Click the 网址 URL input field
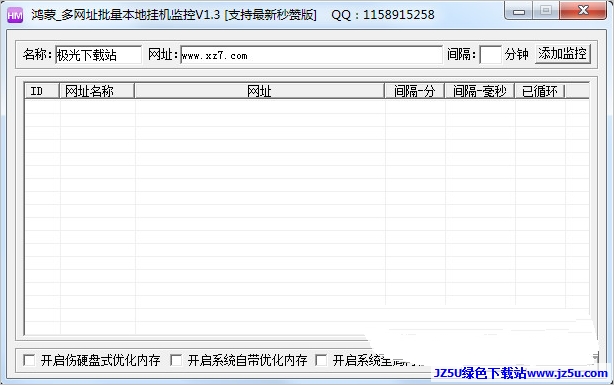614x385 pixels. coord(311,55)
